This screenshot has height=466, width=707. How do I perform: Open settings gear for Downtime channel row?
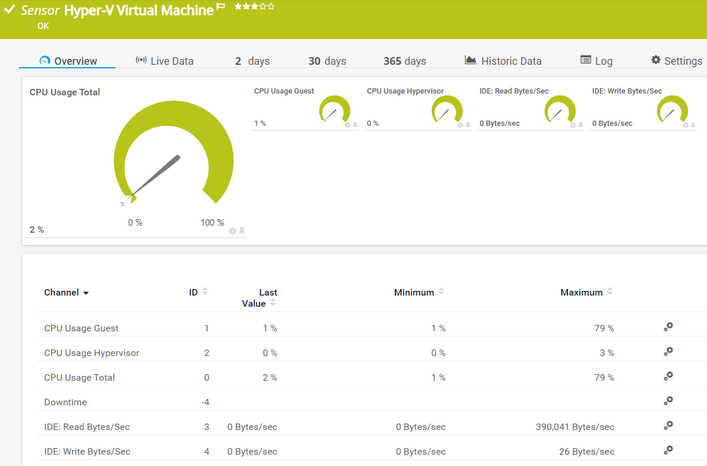668,401
